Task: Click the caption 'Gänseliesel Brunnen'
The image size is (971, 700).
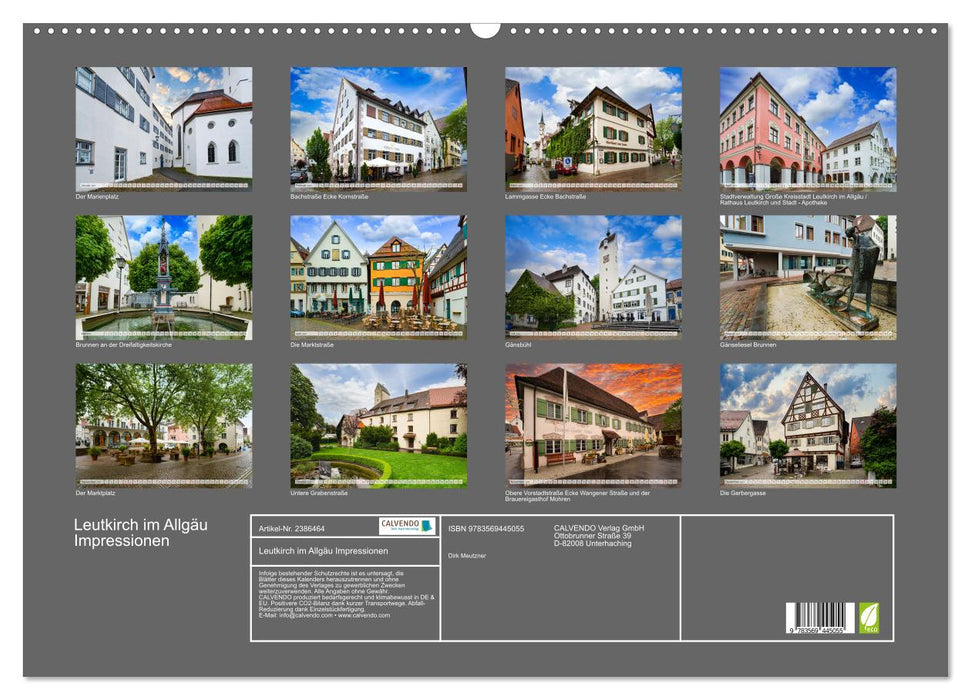Action: pos(747,344)
